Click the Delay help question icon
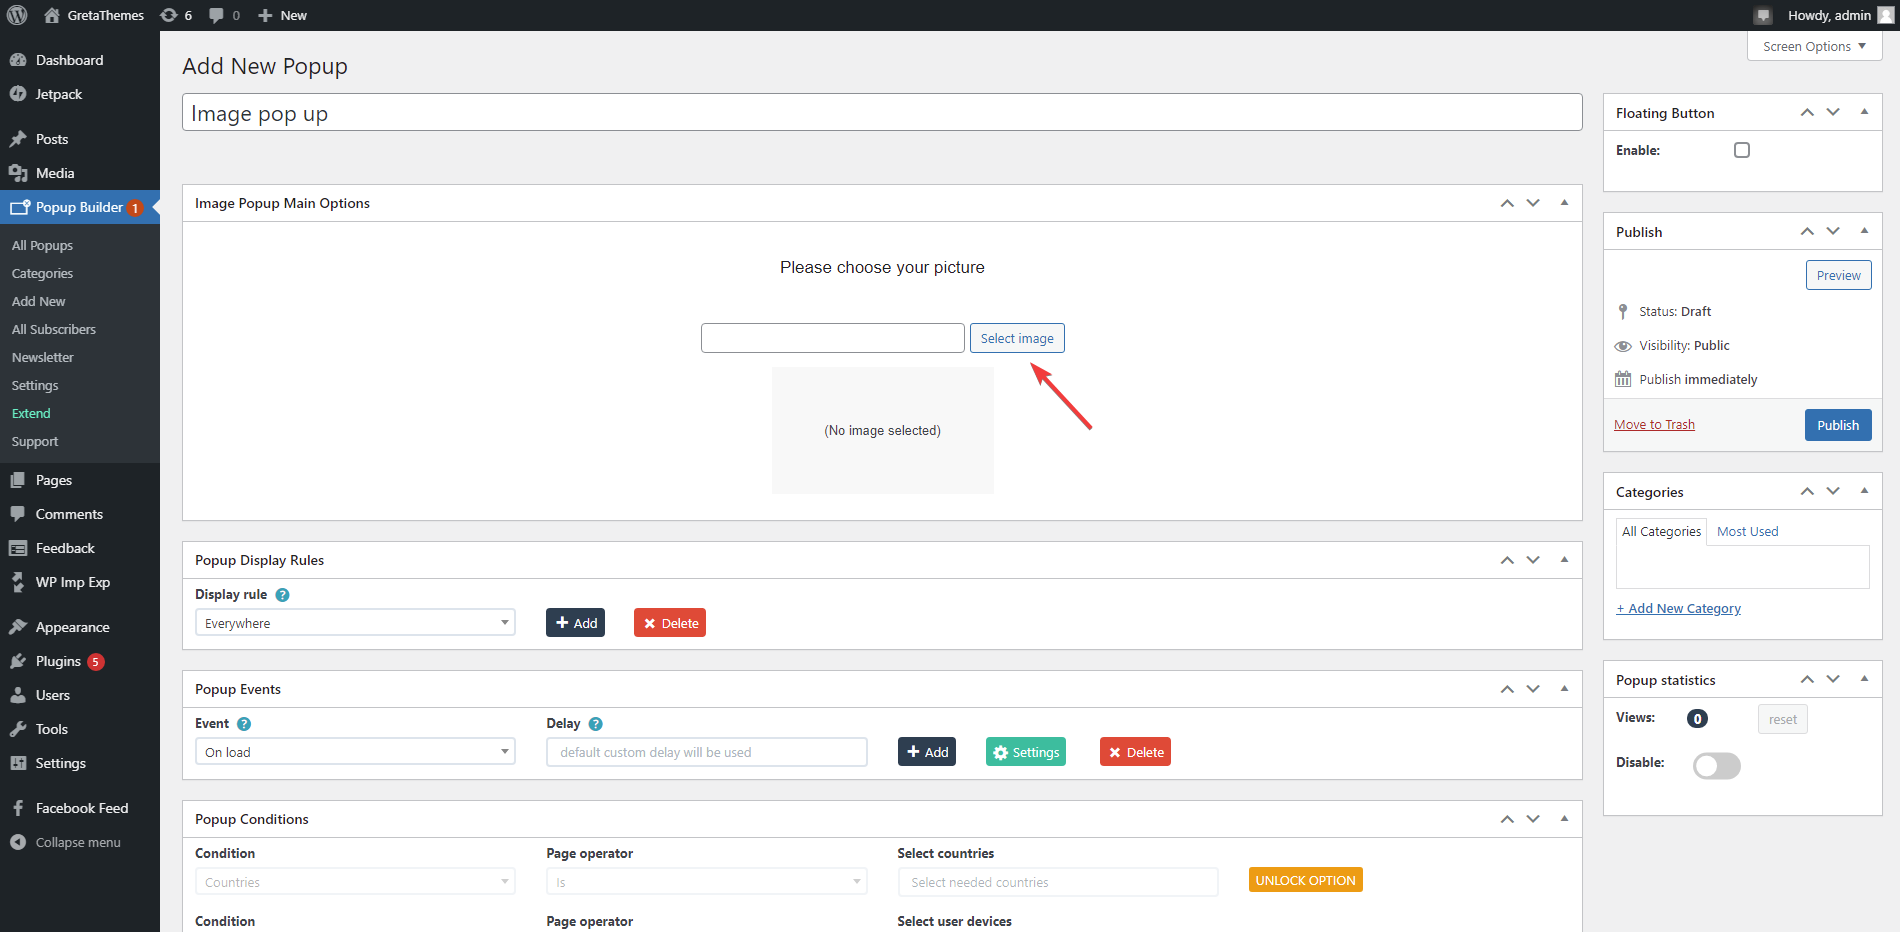1900x932 pixels. point(596,724)
